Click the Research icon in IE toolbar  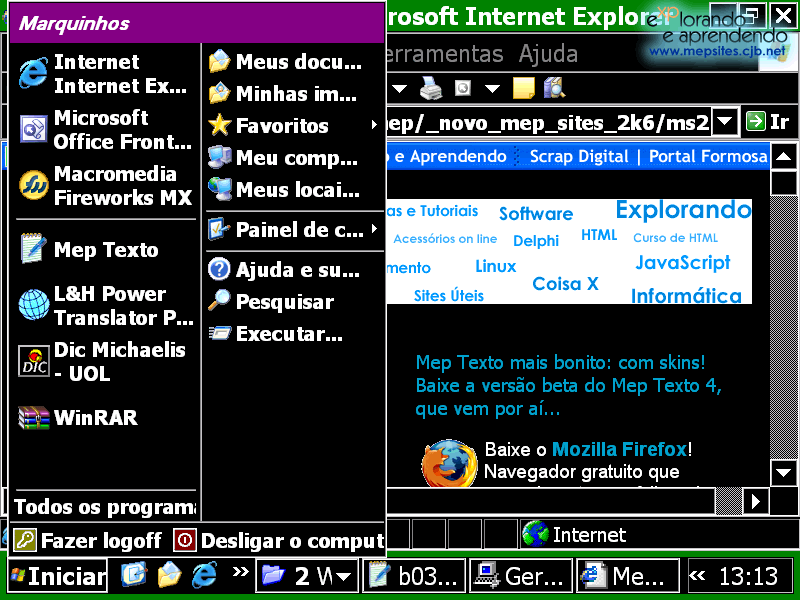(554, 88)
